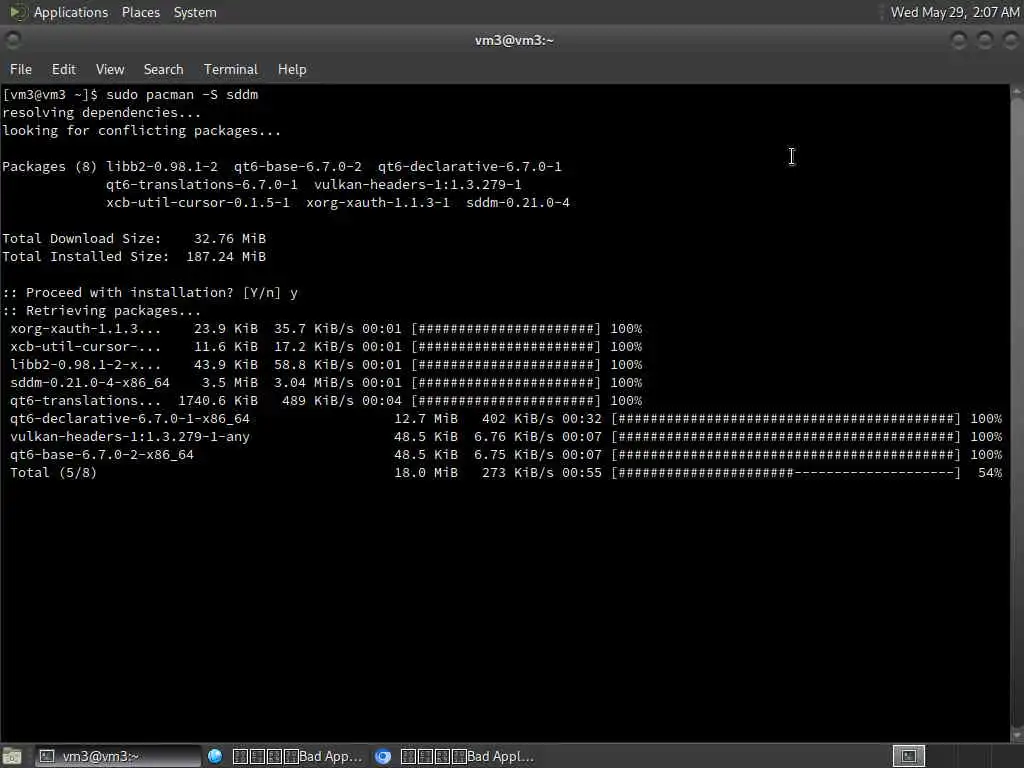1024x768 pixels.
Task: Click the Total progress bar at 54%
Action: (786, 473)
